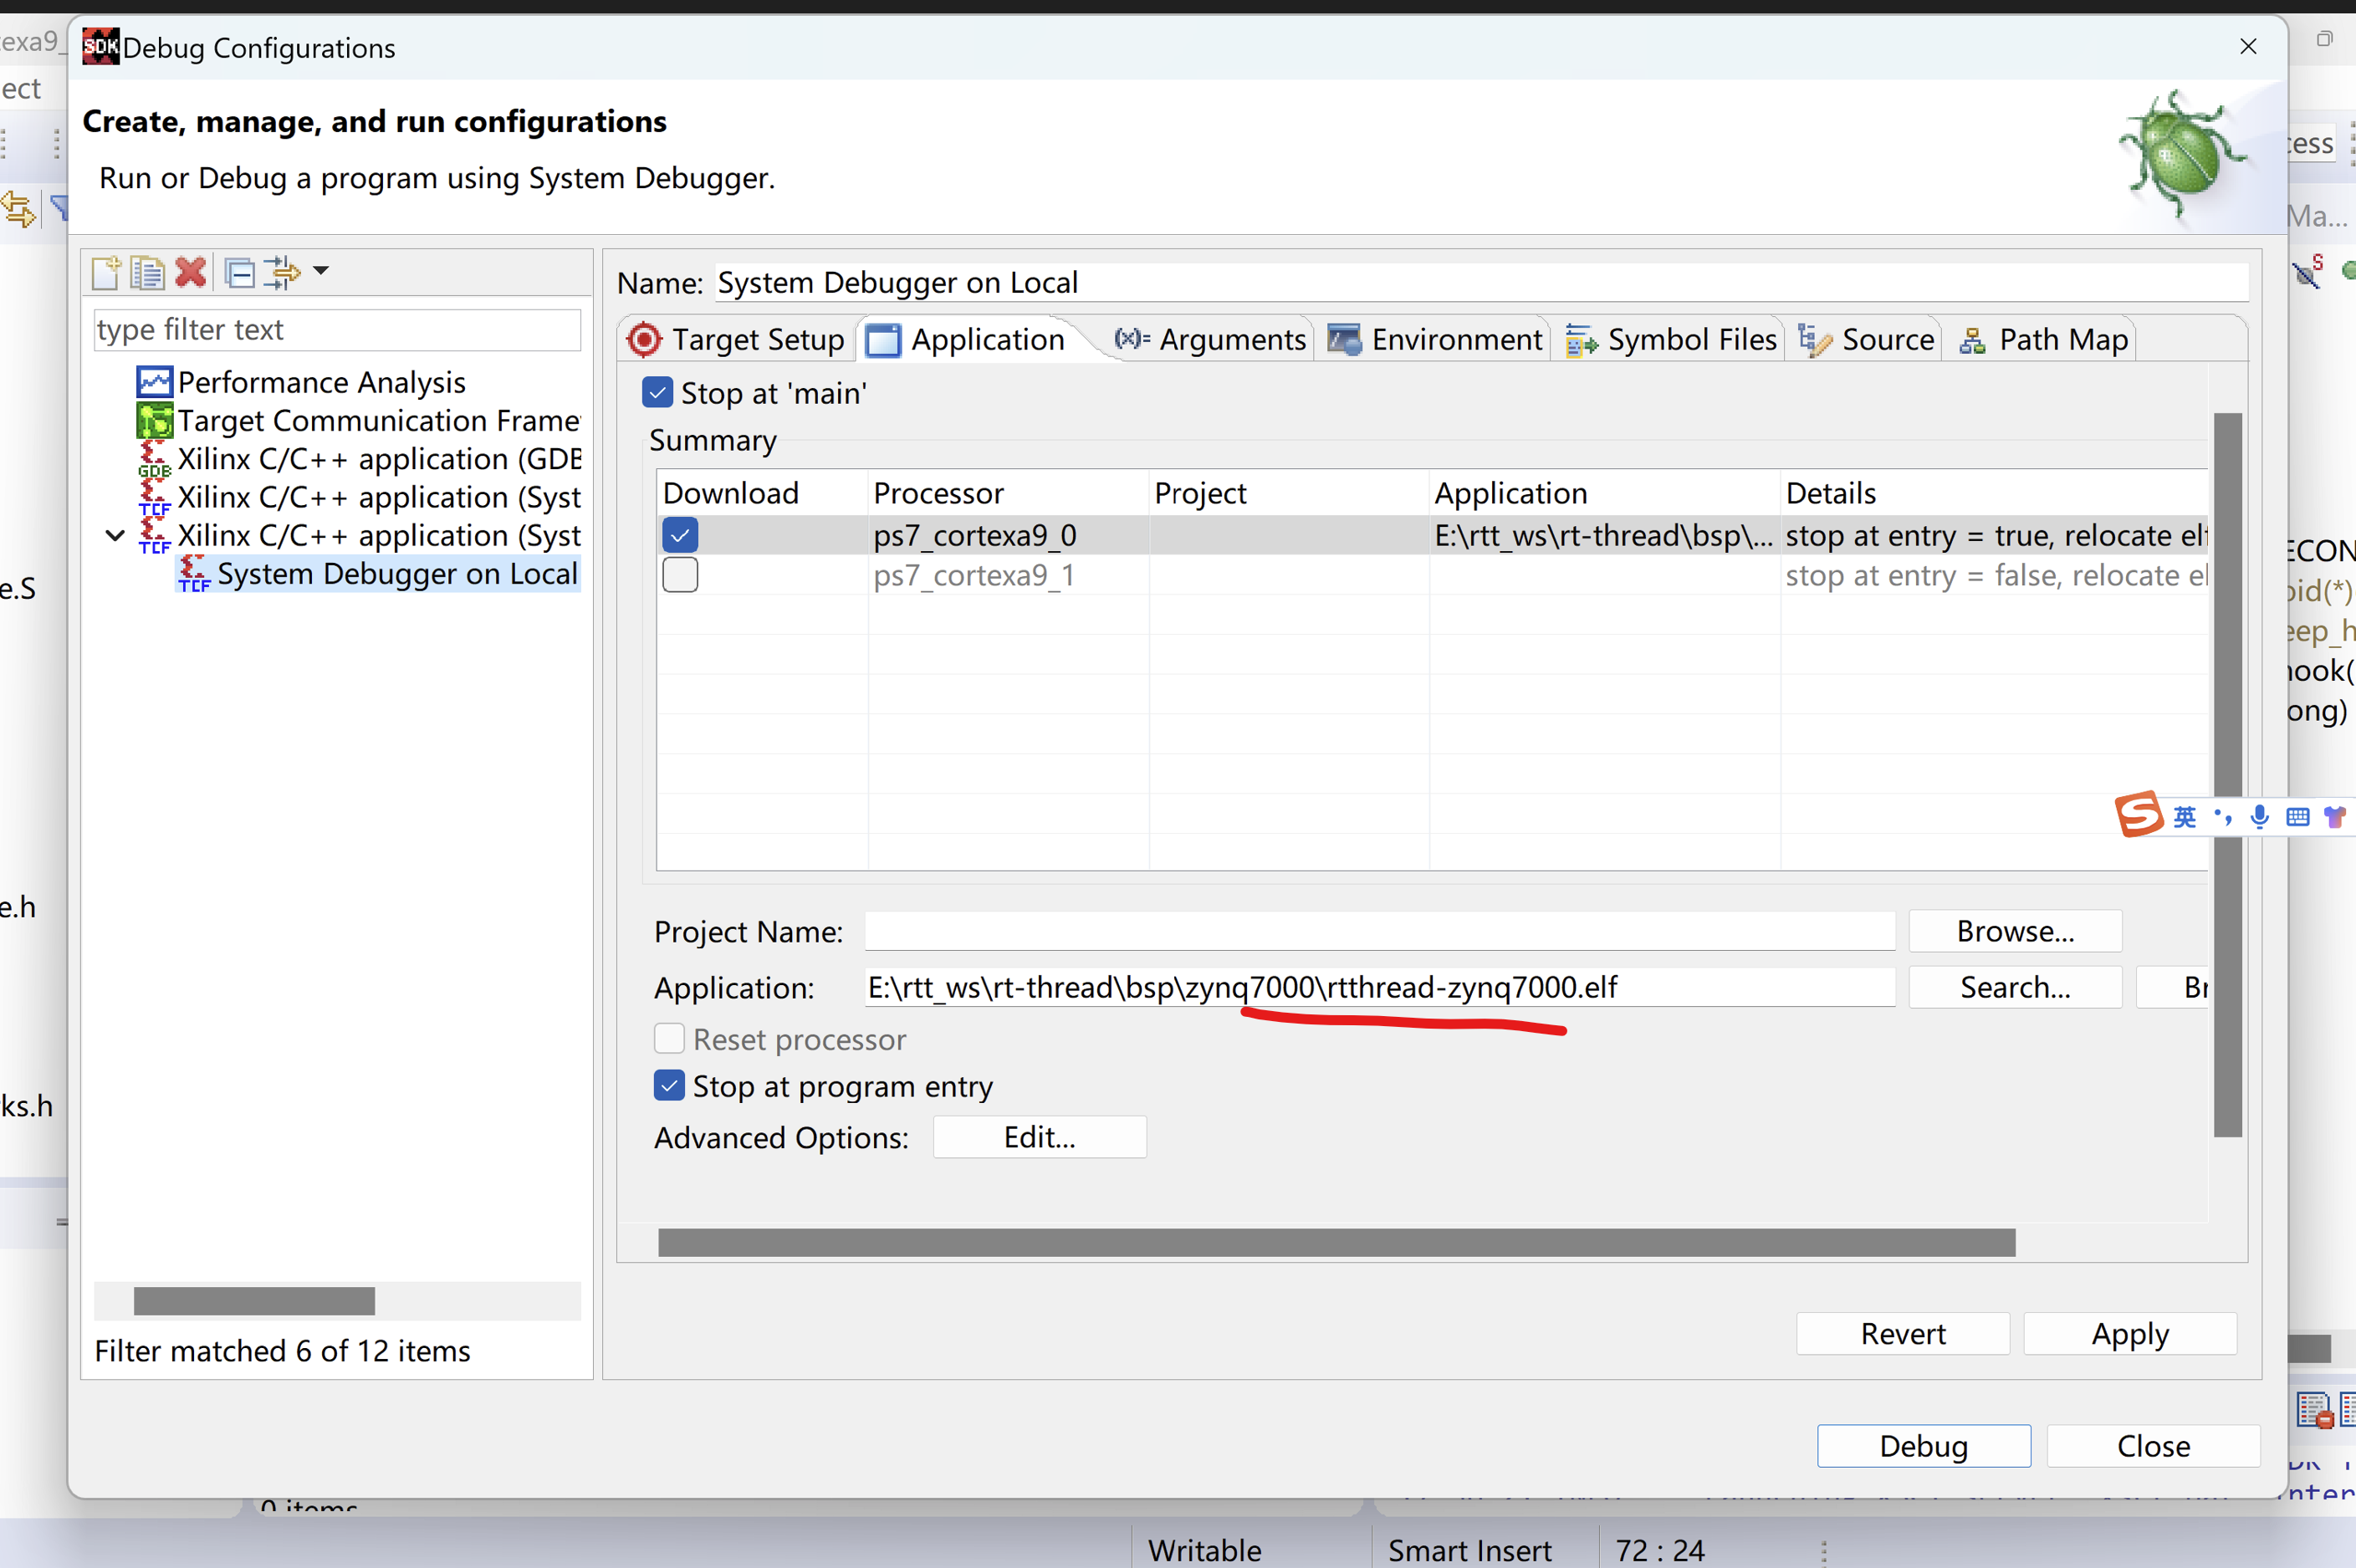Click the Target Communication Framework icon

154,421
